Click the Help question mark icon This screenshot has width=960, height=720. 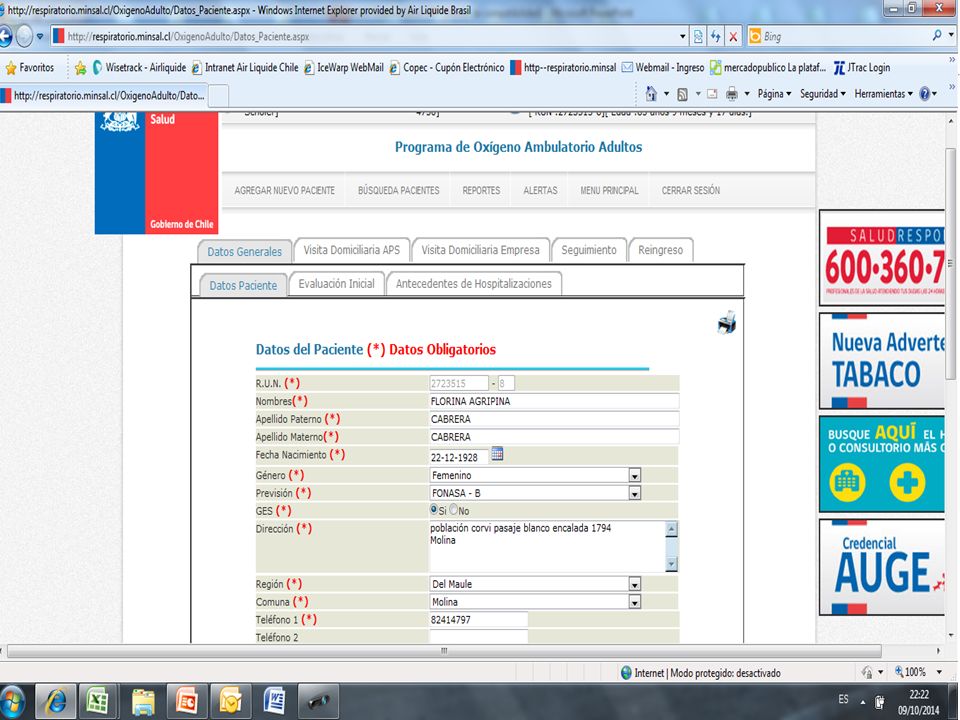(924, 94)
